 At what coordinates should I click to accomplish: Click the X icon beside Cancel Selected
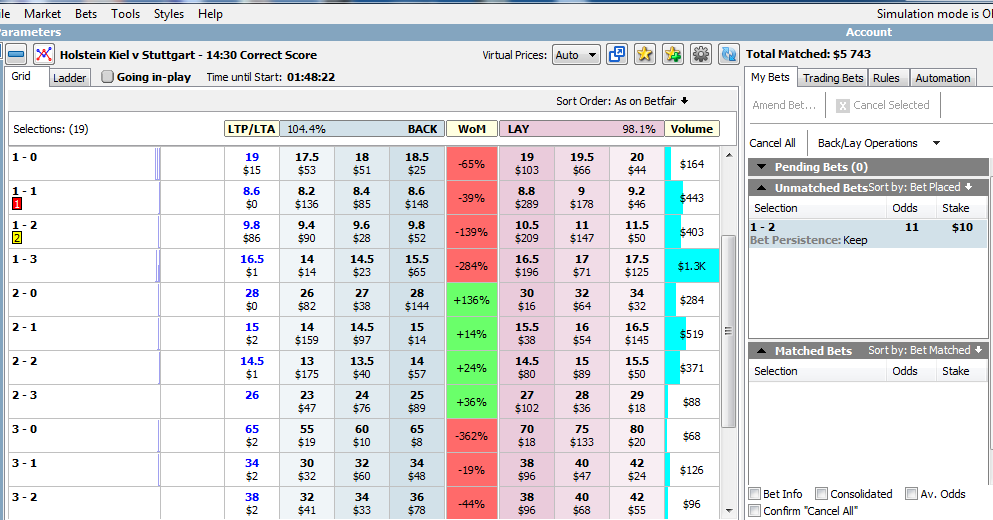tap(842, 106)
